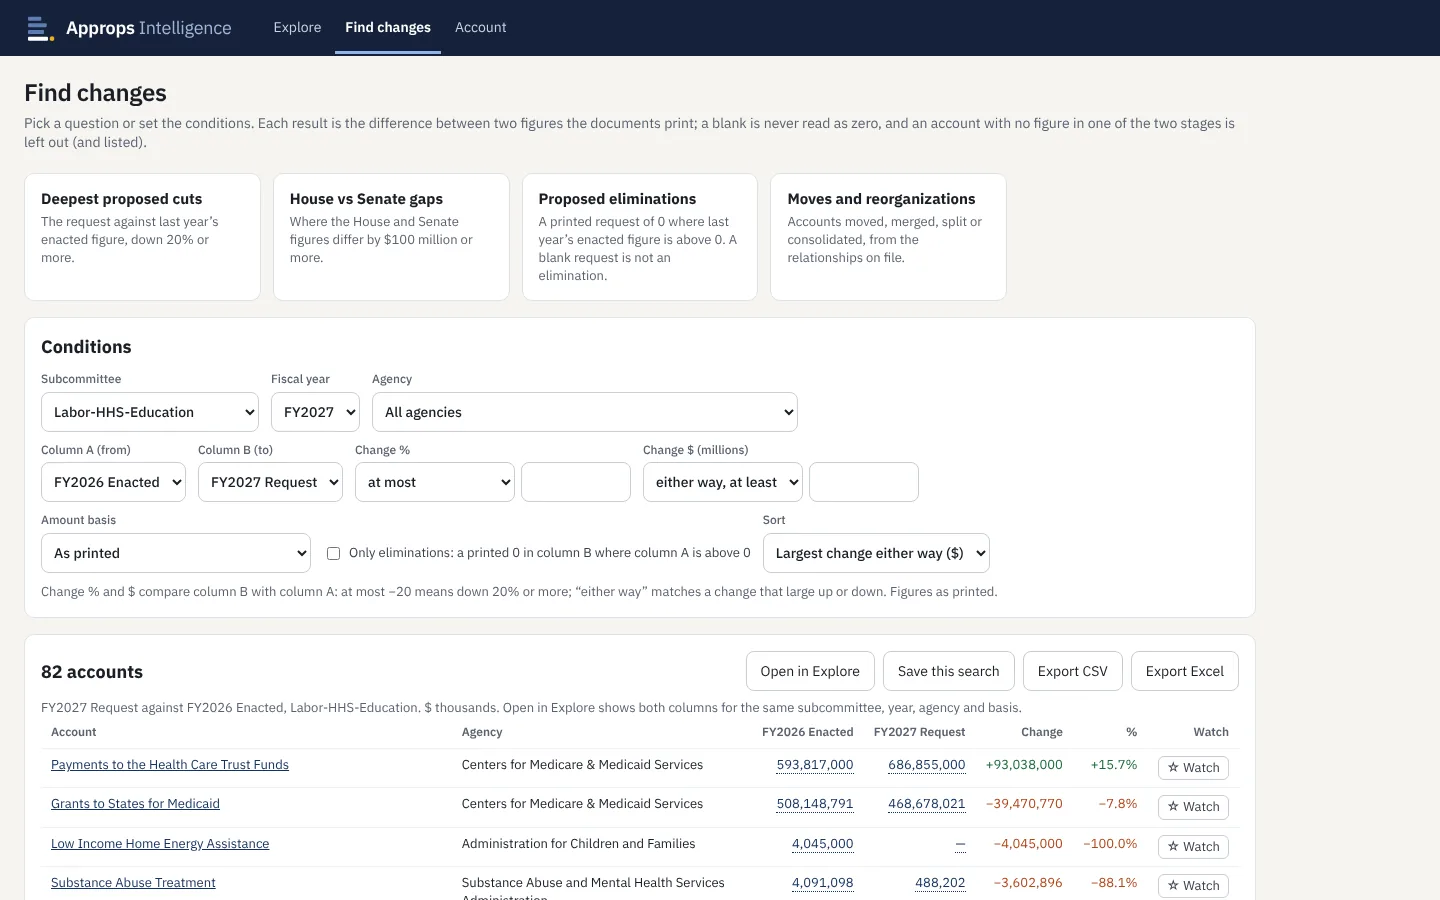Open Substance Abuse Treatment link

click(x=133, y=883)
